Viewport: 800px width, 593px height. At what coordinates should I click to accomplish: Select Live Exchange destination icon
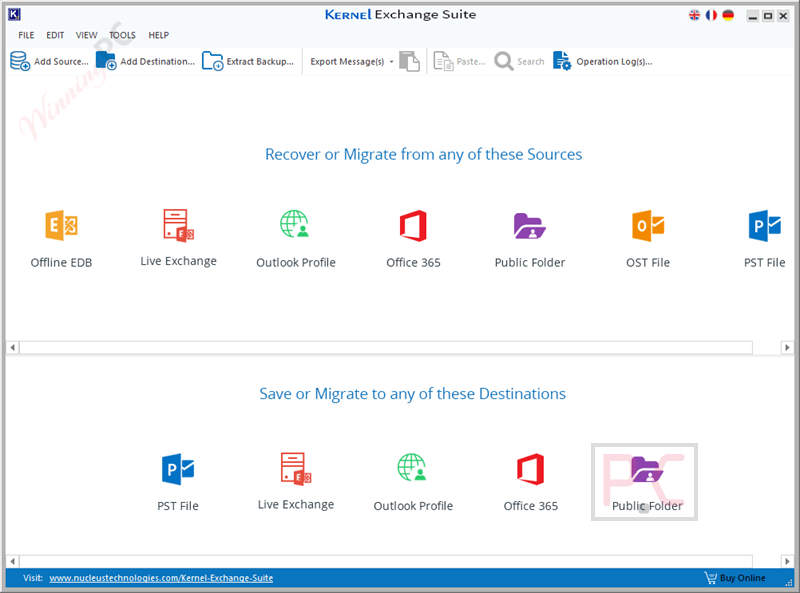pyautogui.click(x=296, y=481)
